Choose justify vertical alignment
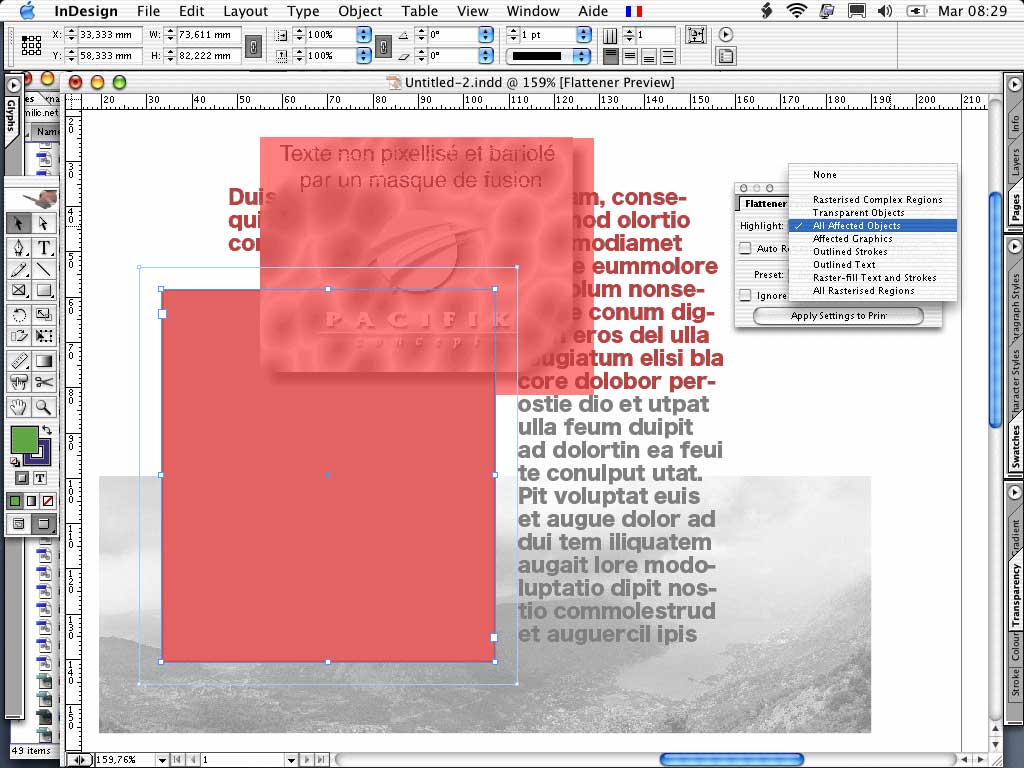The image size is (1024, 768). click(x=667, y=57)
